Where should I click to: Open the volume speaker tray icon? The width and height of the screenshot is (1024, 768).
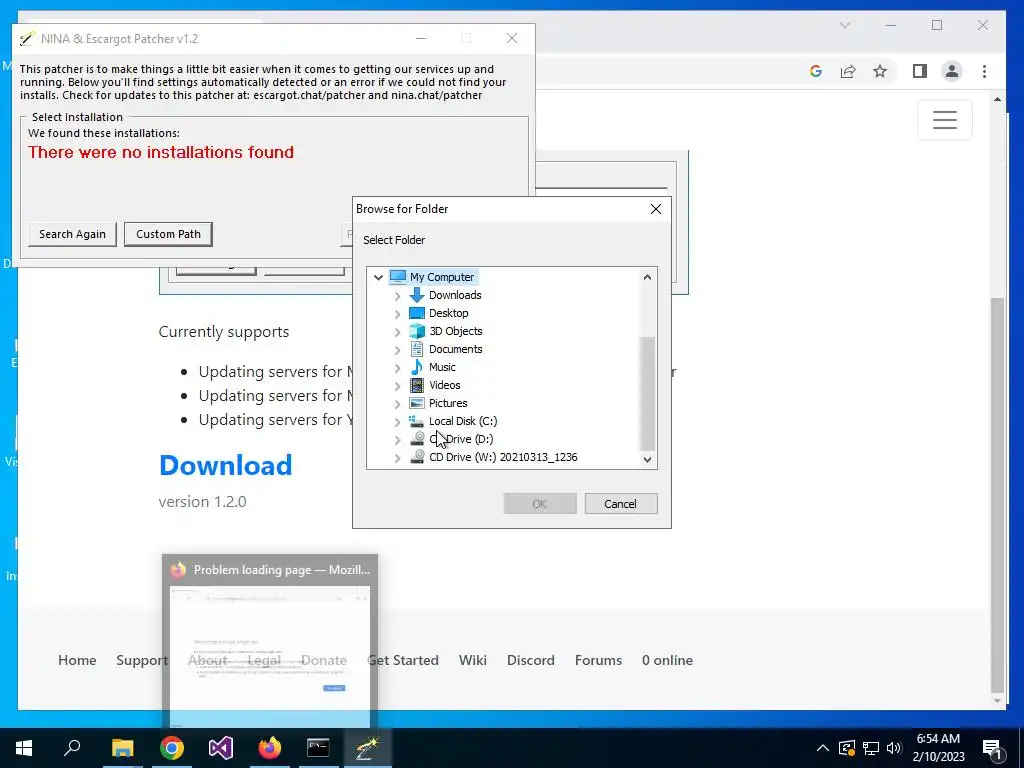[894, 748]
